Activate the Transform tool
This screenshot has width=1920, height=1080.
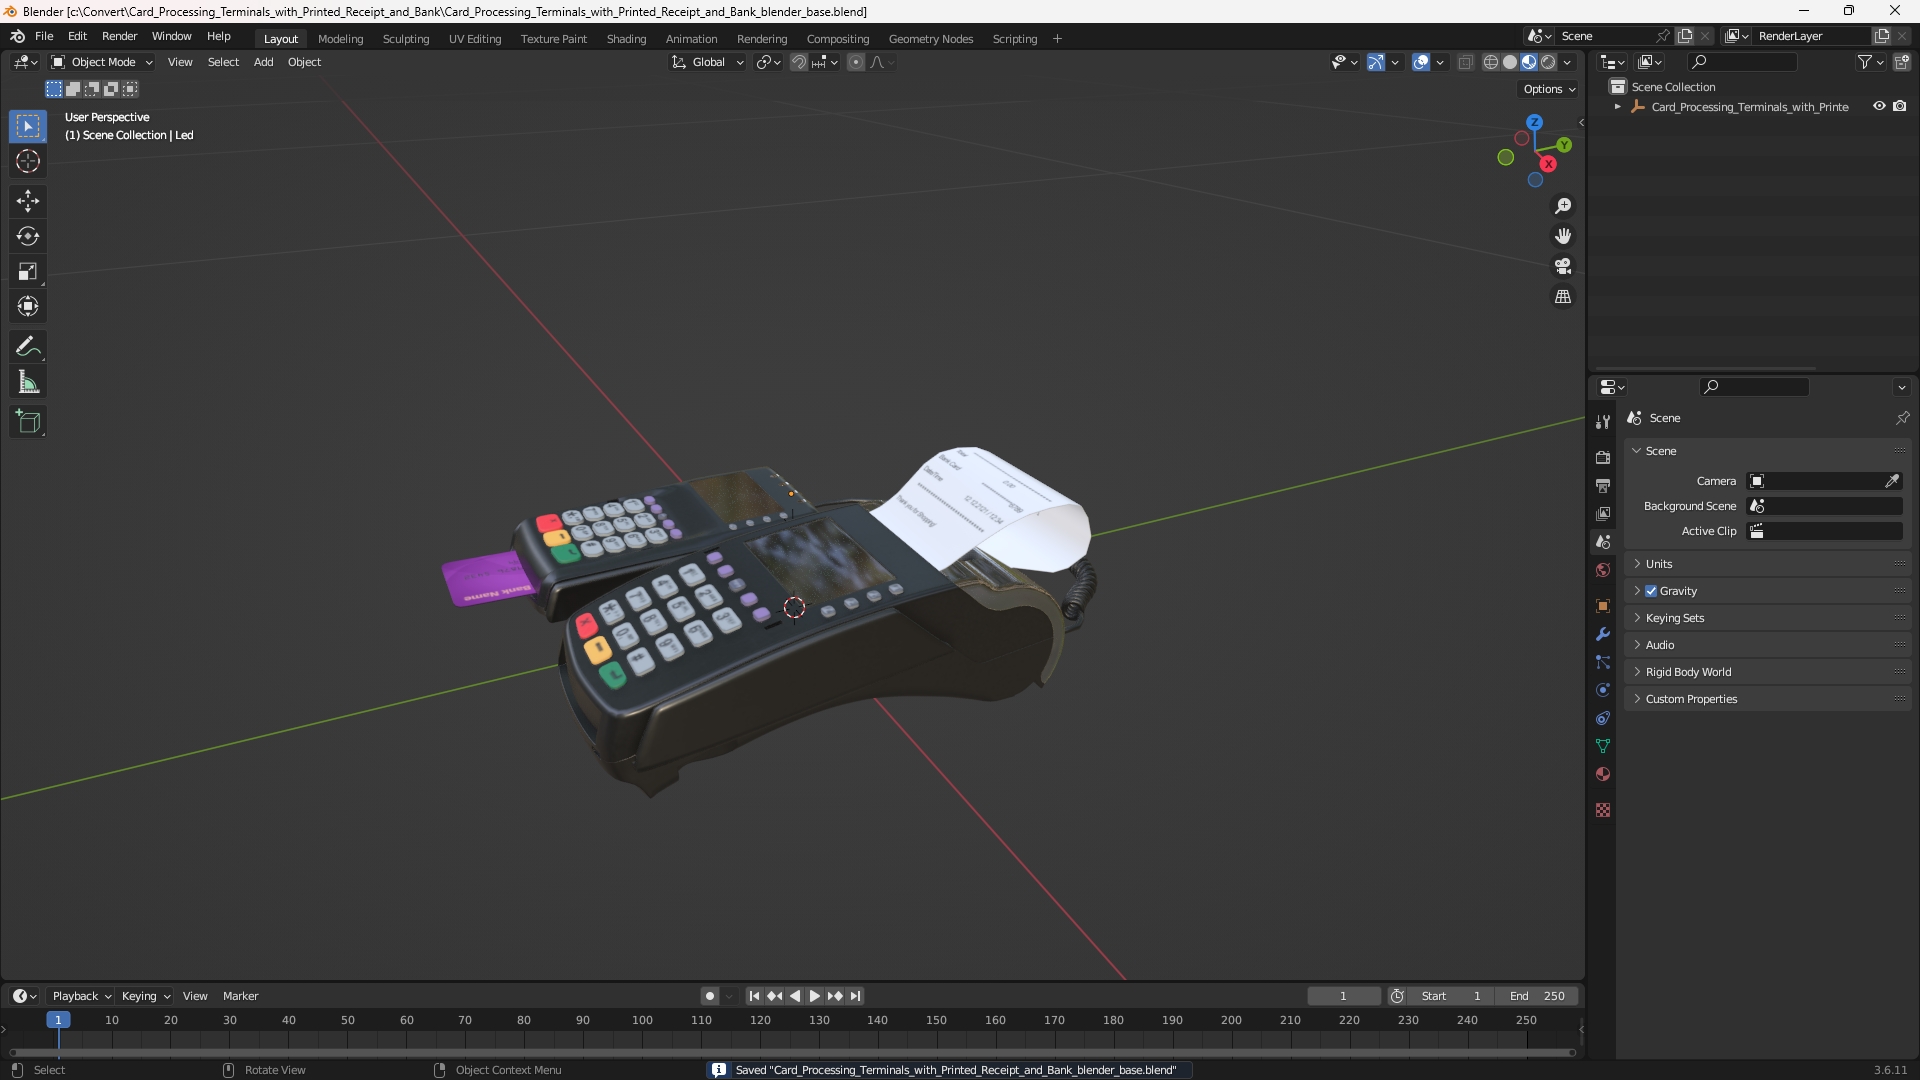click(28, 306)
